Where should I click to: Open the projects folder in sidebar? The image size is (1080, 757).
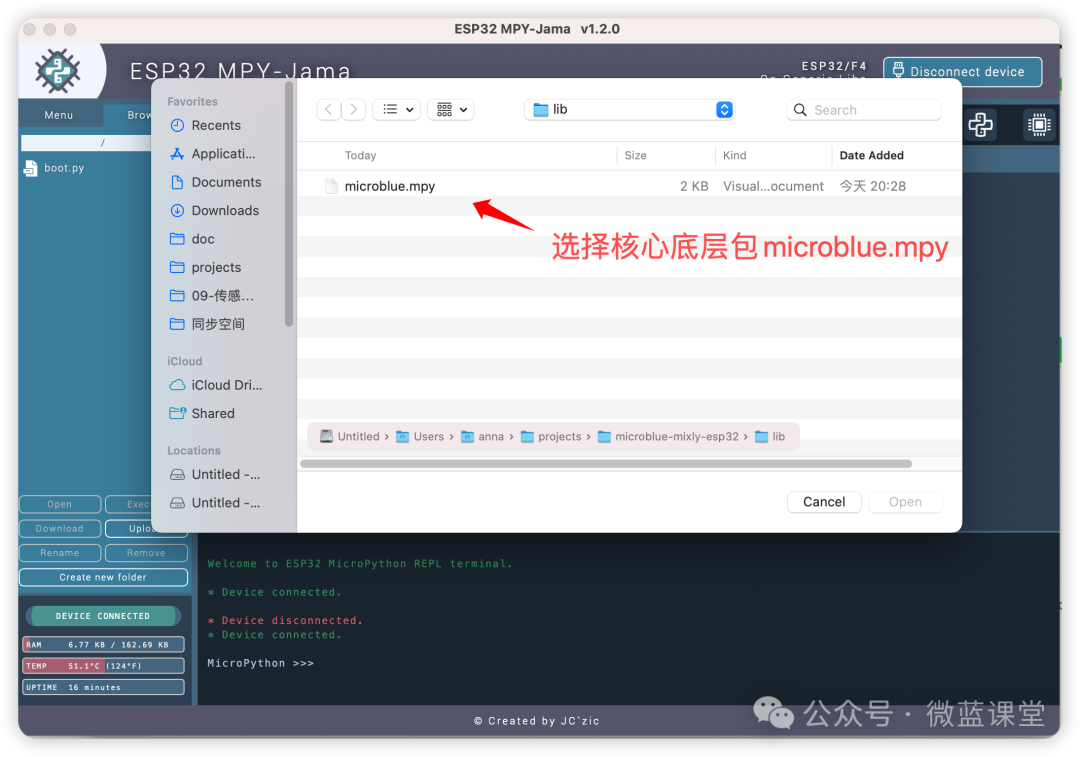pyautogui.click(x=215, y=267)
